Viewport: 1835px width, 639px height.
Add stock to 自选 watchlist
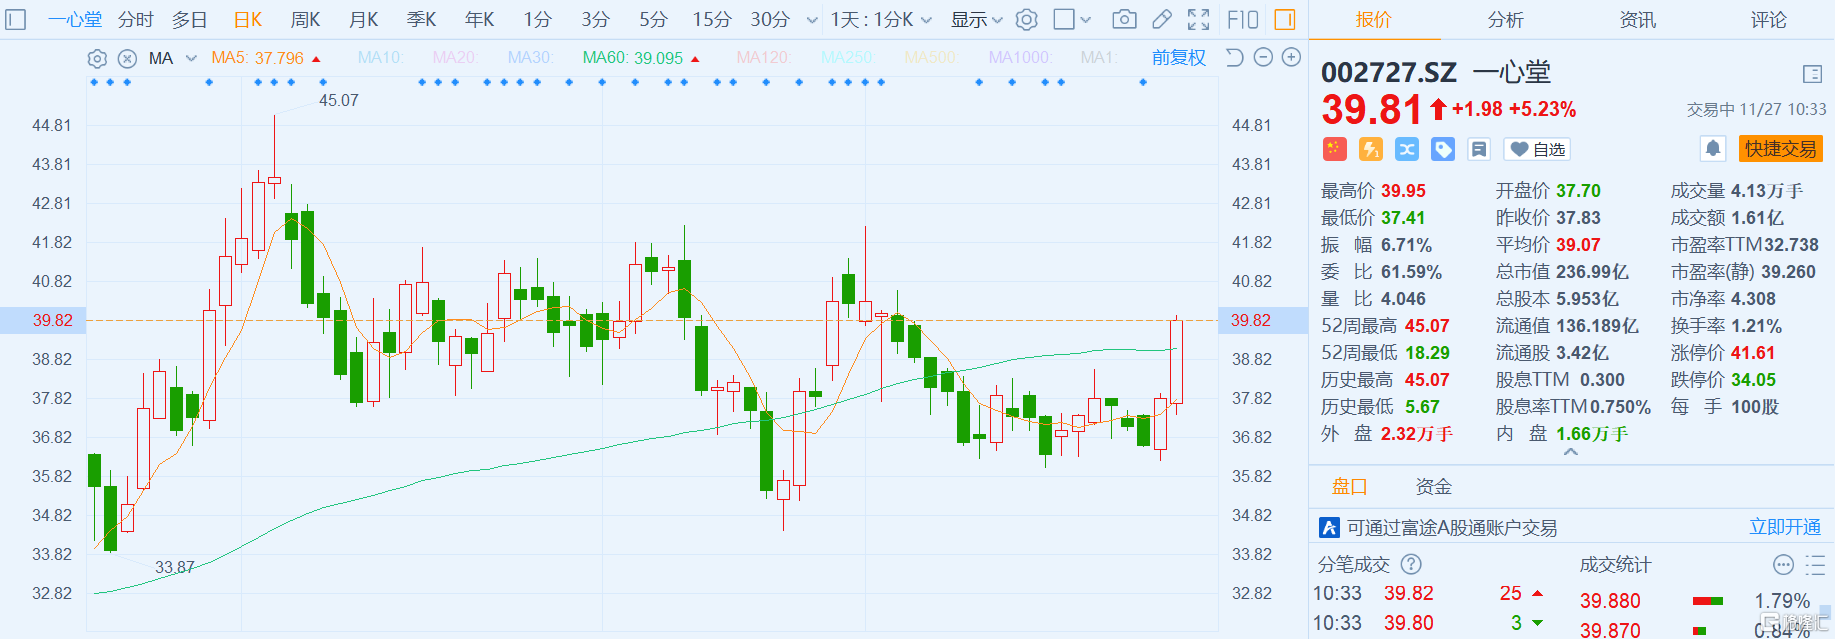(1537, 149)
